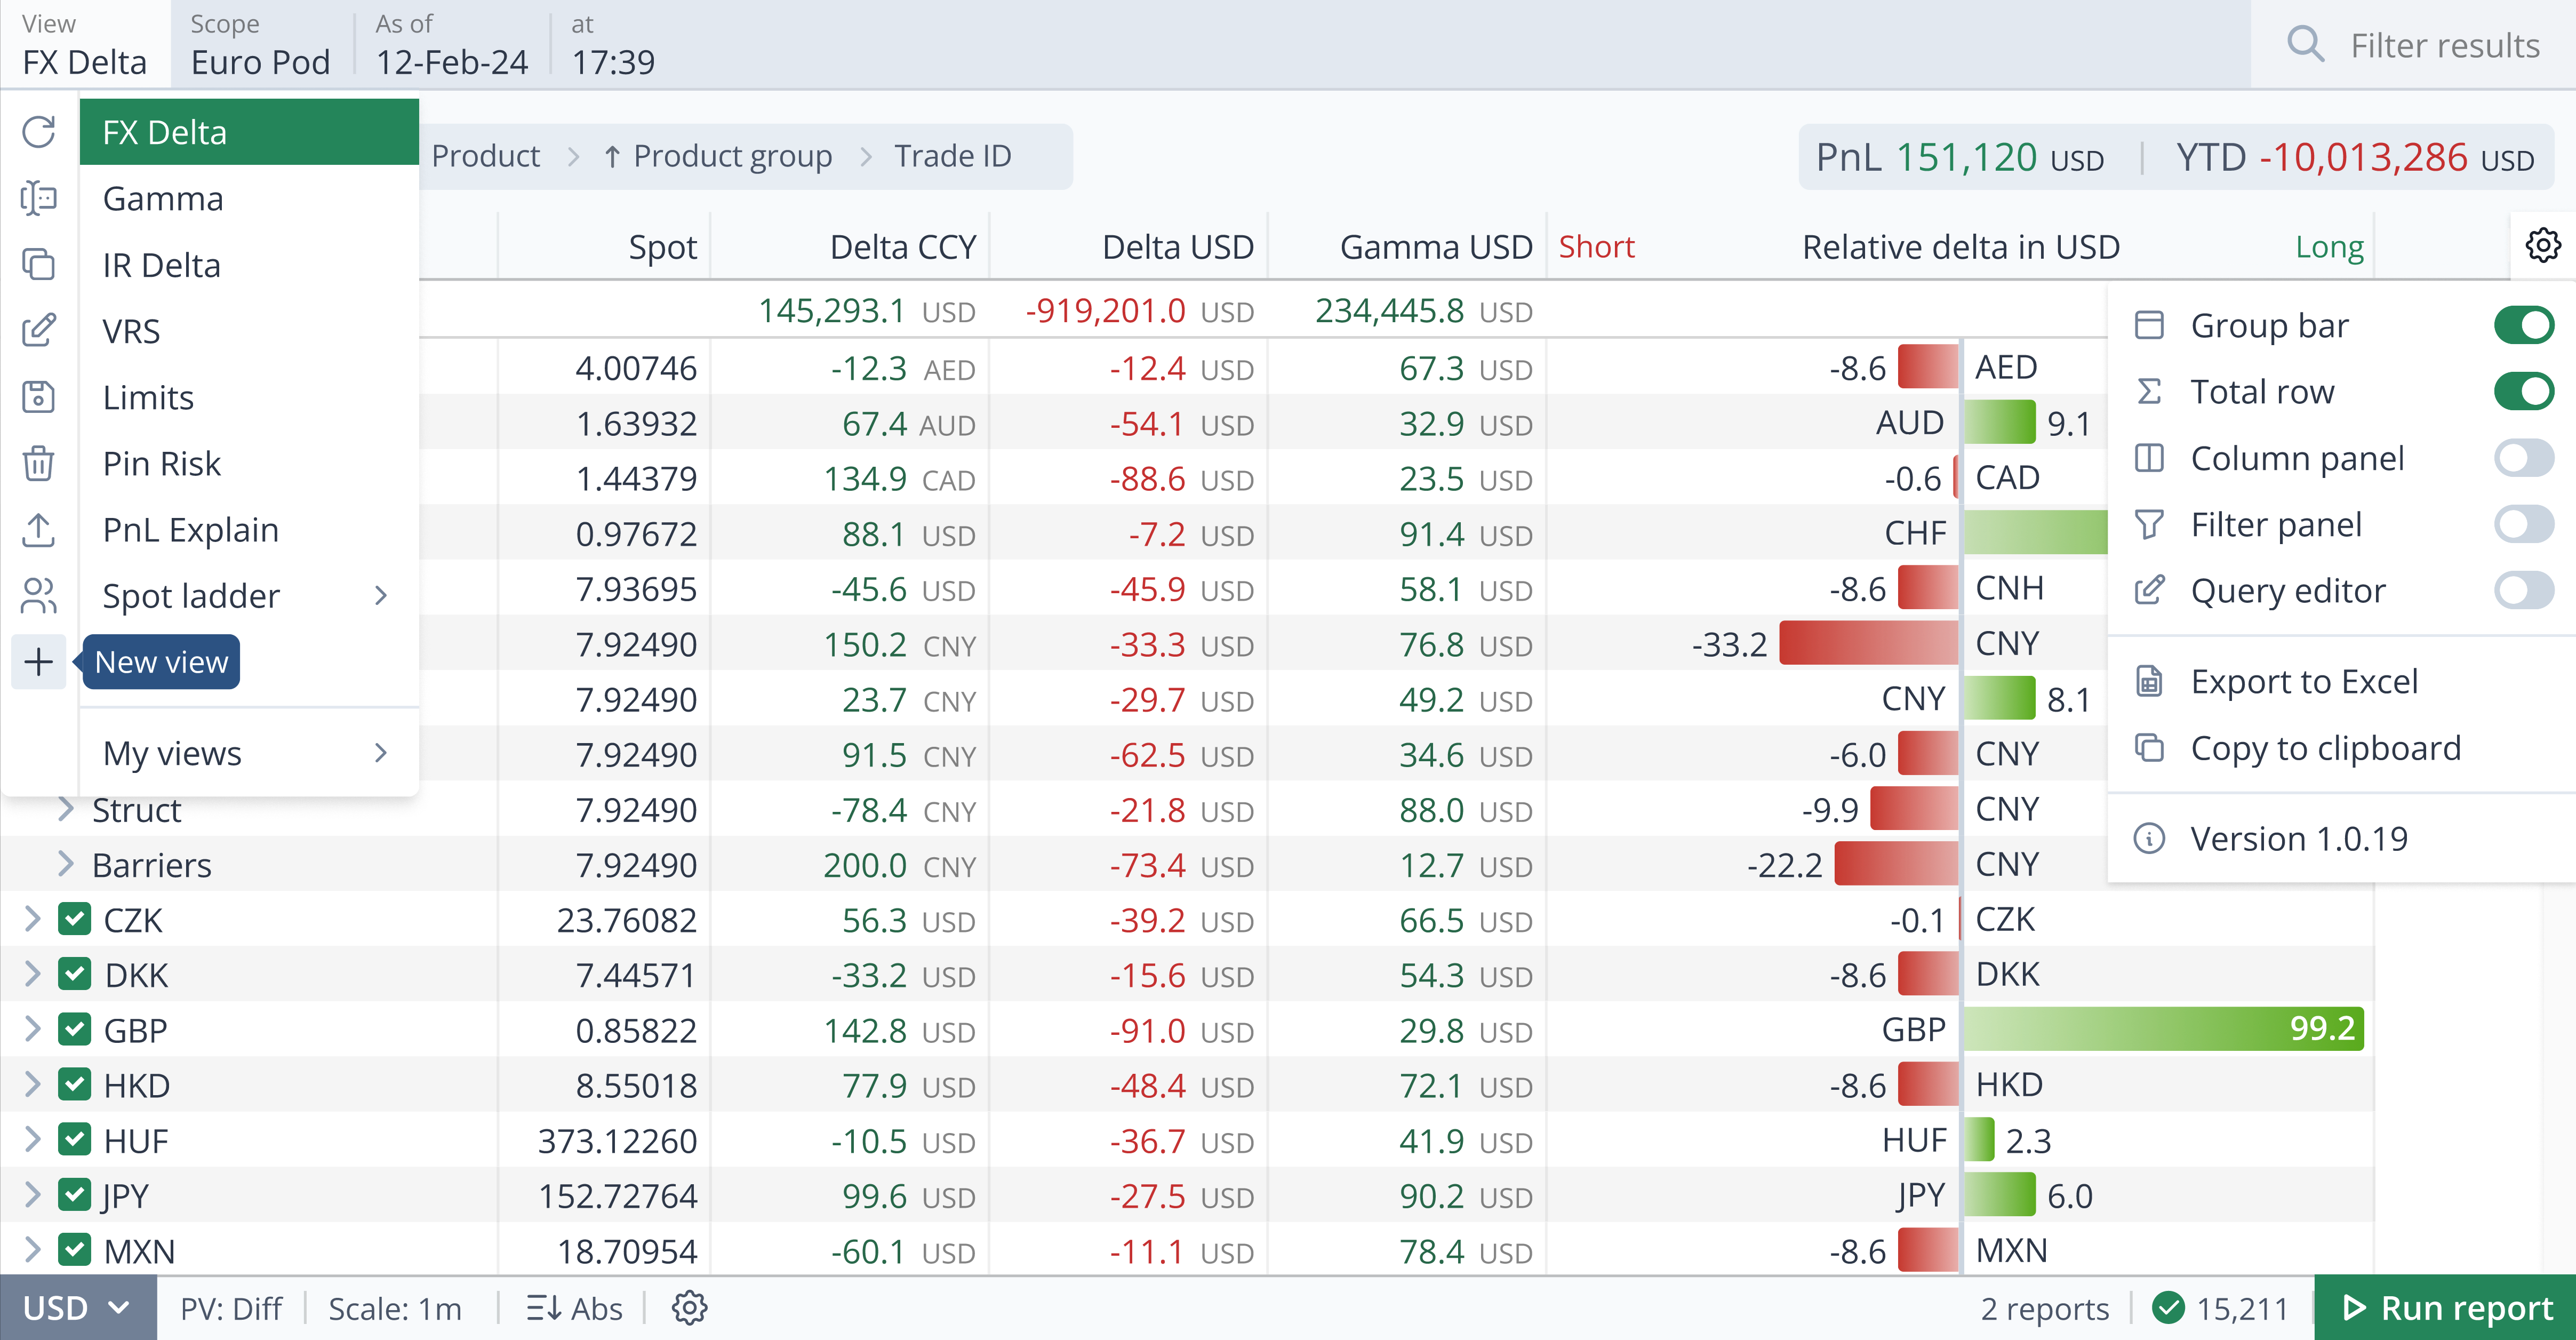
Task: Click the upload/export icon in the left sidebar
Action: point(38,529)
